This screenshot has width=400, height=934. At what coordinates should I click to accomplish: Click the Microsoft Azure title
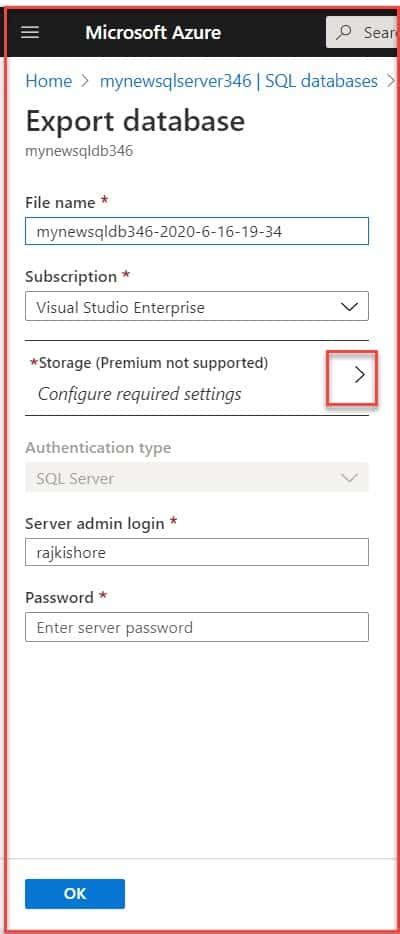(x=153, y=32)
